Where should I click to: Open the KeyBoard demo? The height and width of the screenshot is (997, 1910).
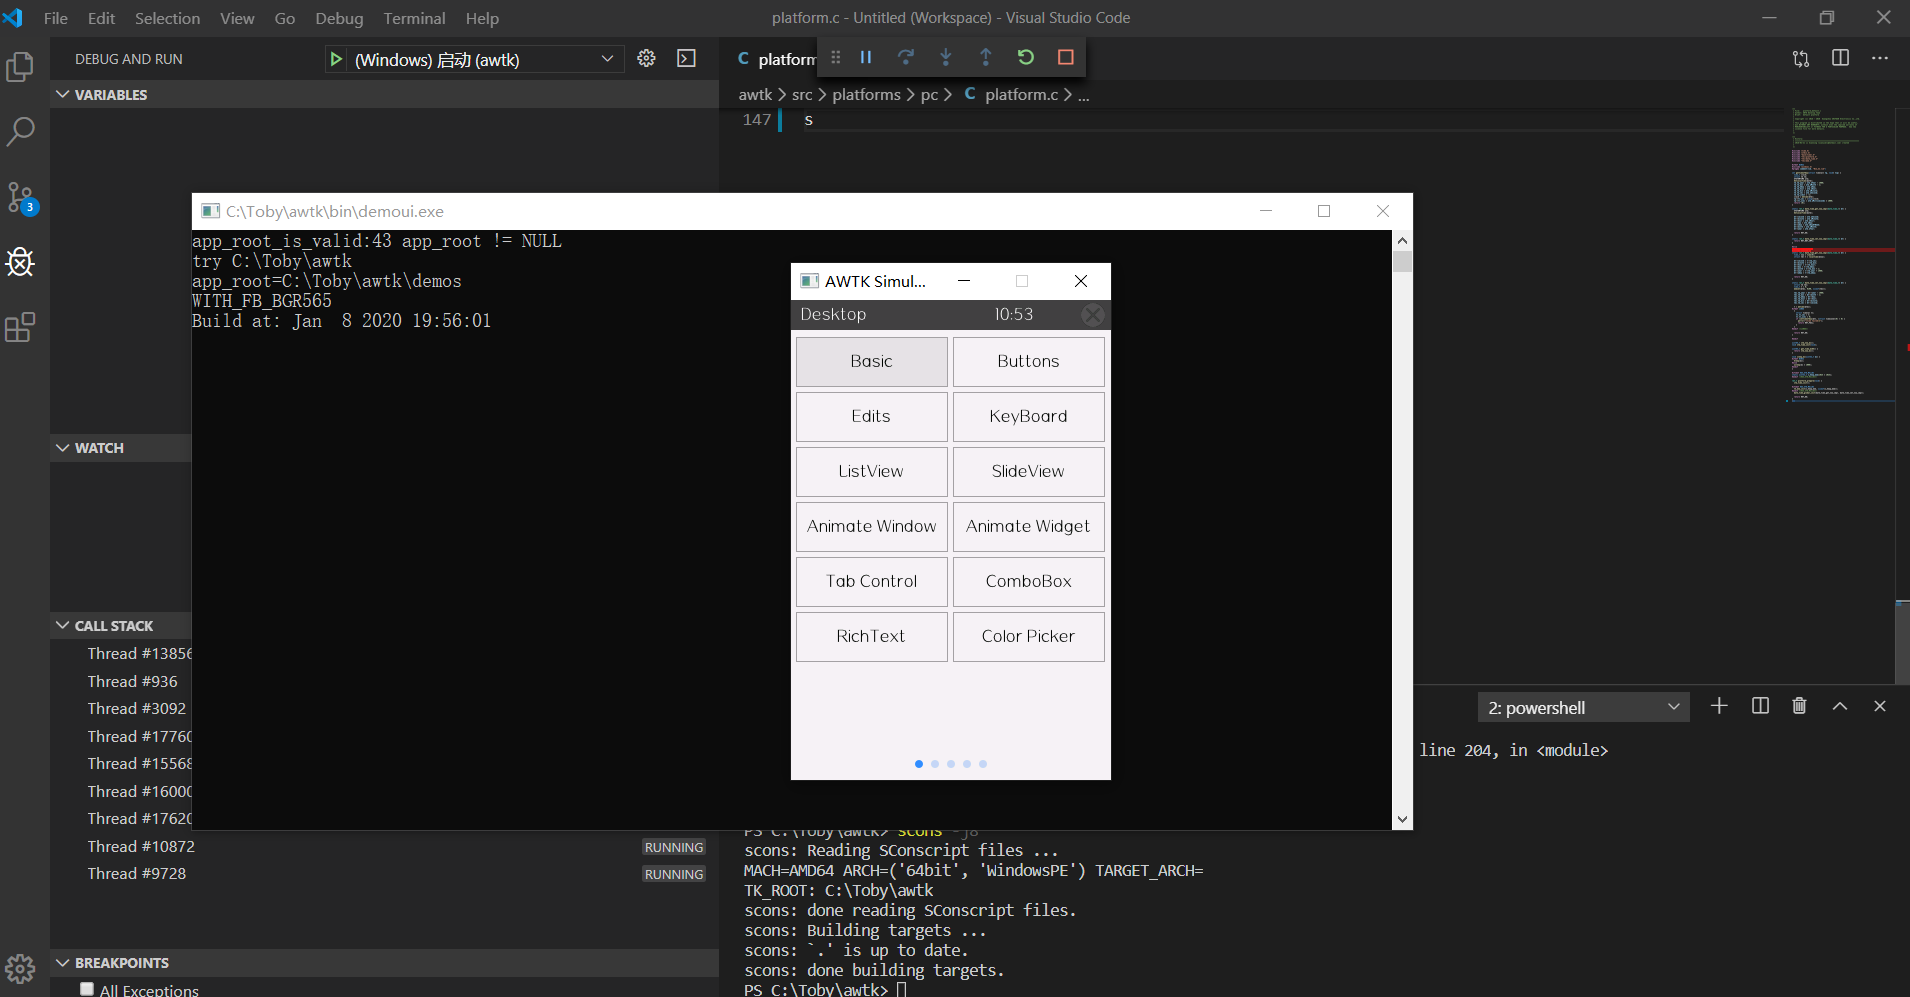pos(1028,416)
